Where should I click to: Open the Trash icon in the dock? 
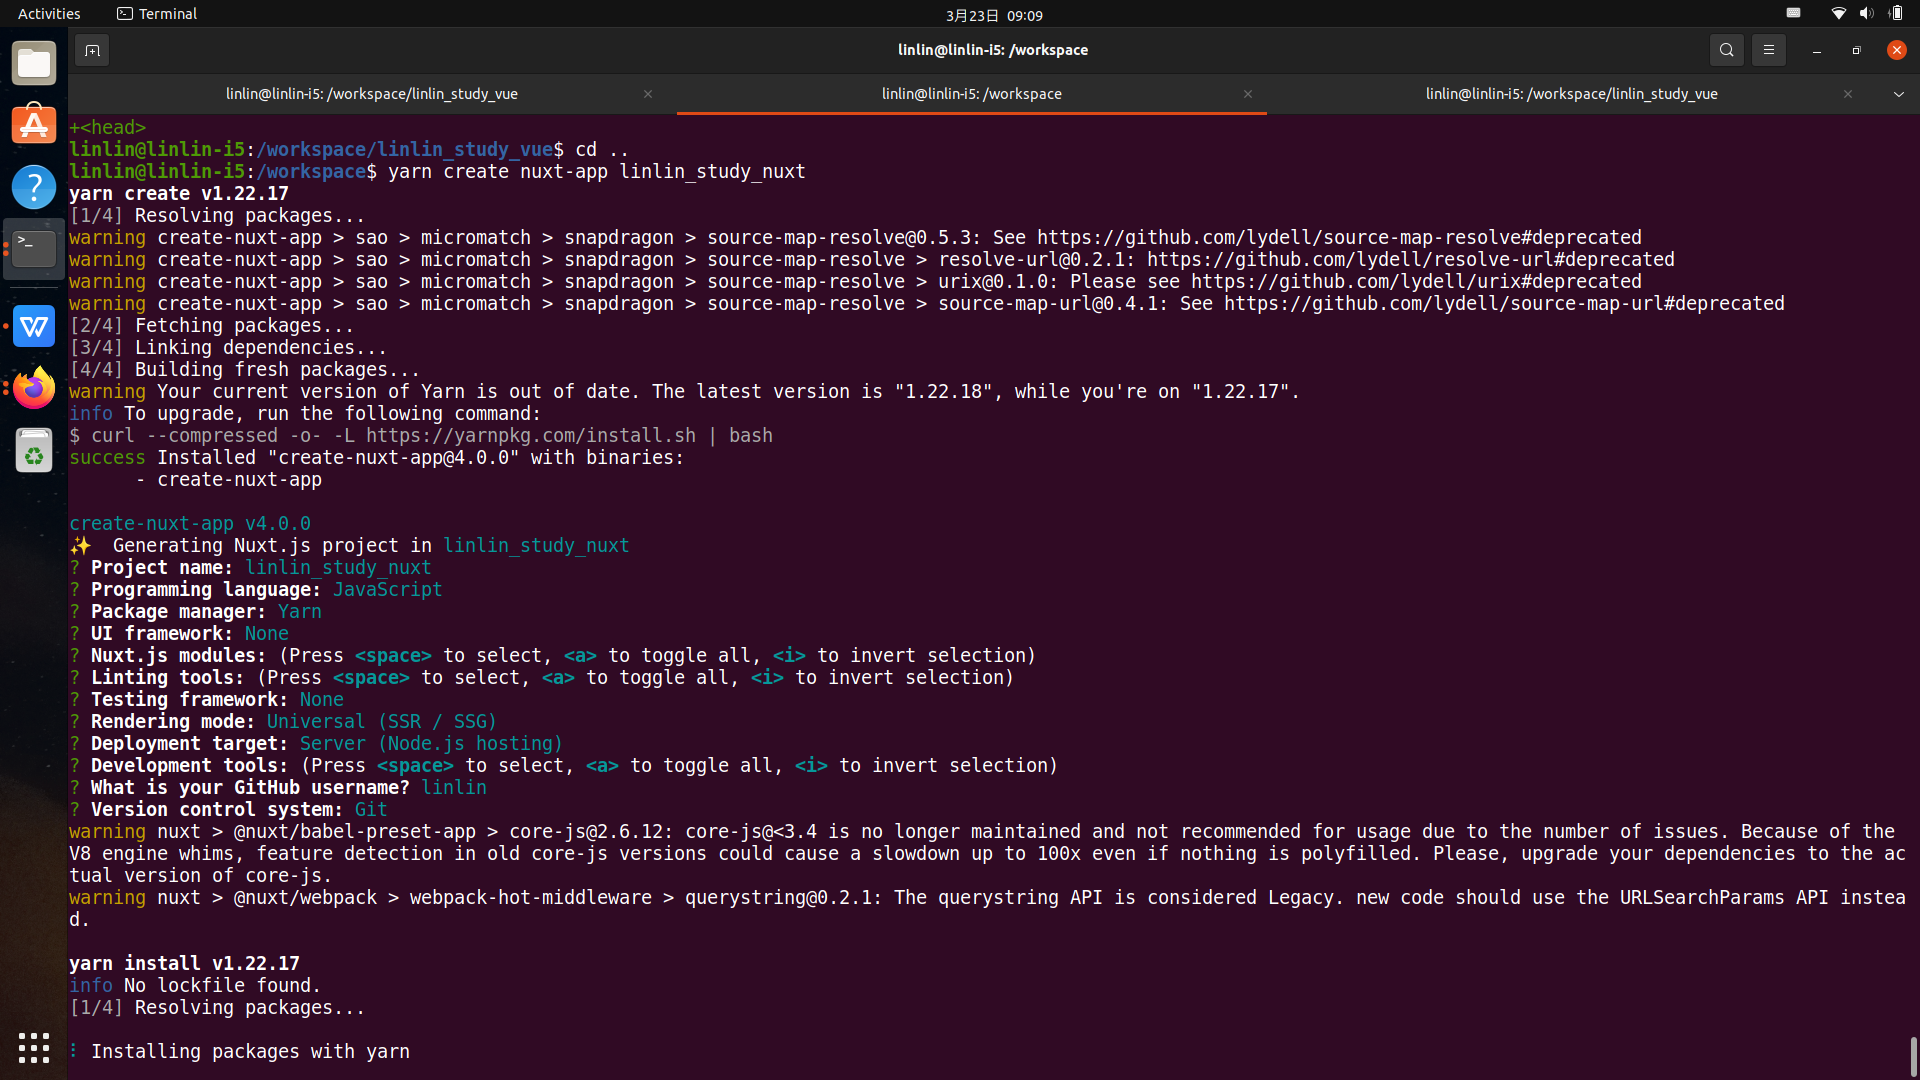click(34, 451)
